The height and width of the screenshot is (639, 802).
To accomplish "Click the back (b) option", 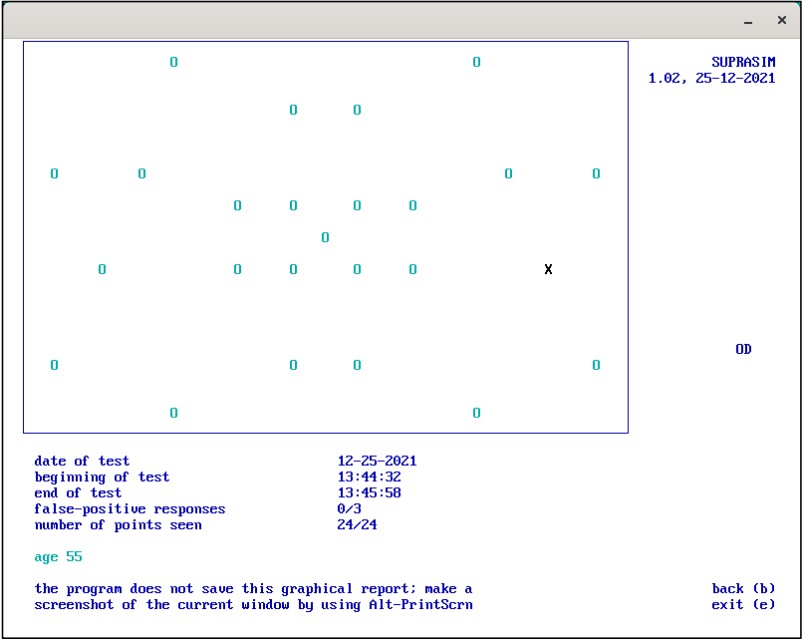I will pos(743,589).
